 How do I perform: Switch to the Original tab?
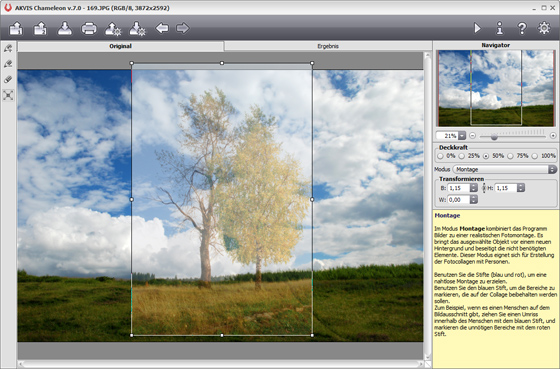(121, 46)
